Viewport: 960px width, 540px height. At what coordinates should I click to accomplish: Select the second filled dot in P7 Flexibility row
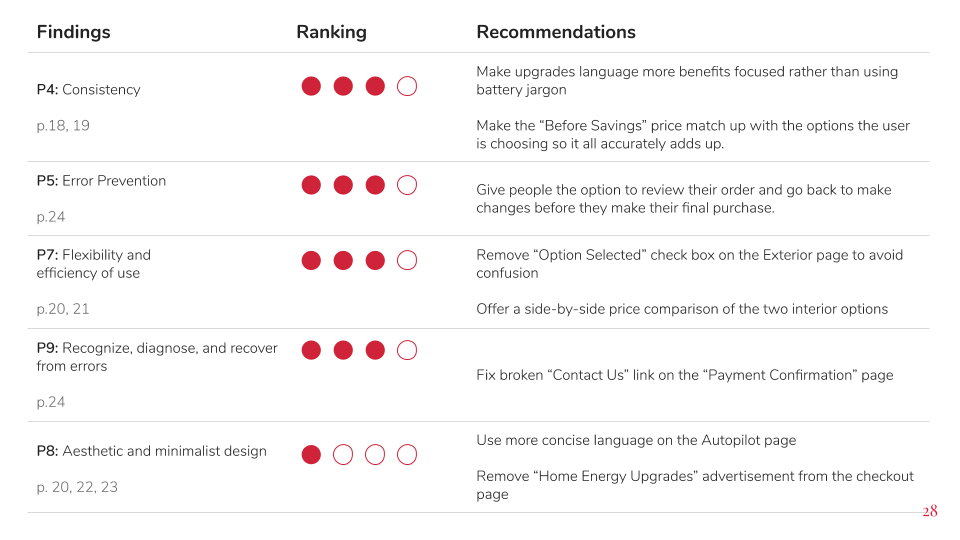(x=343, y=260)
